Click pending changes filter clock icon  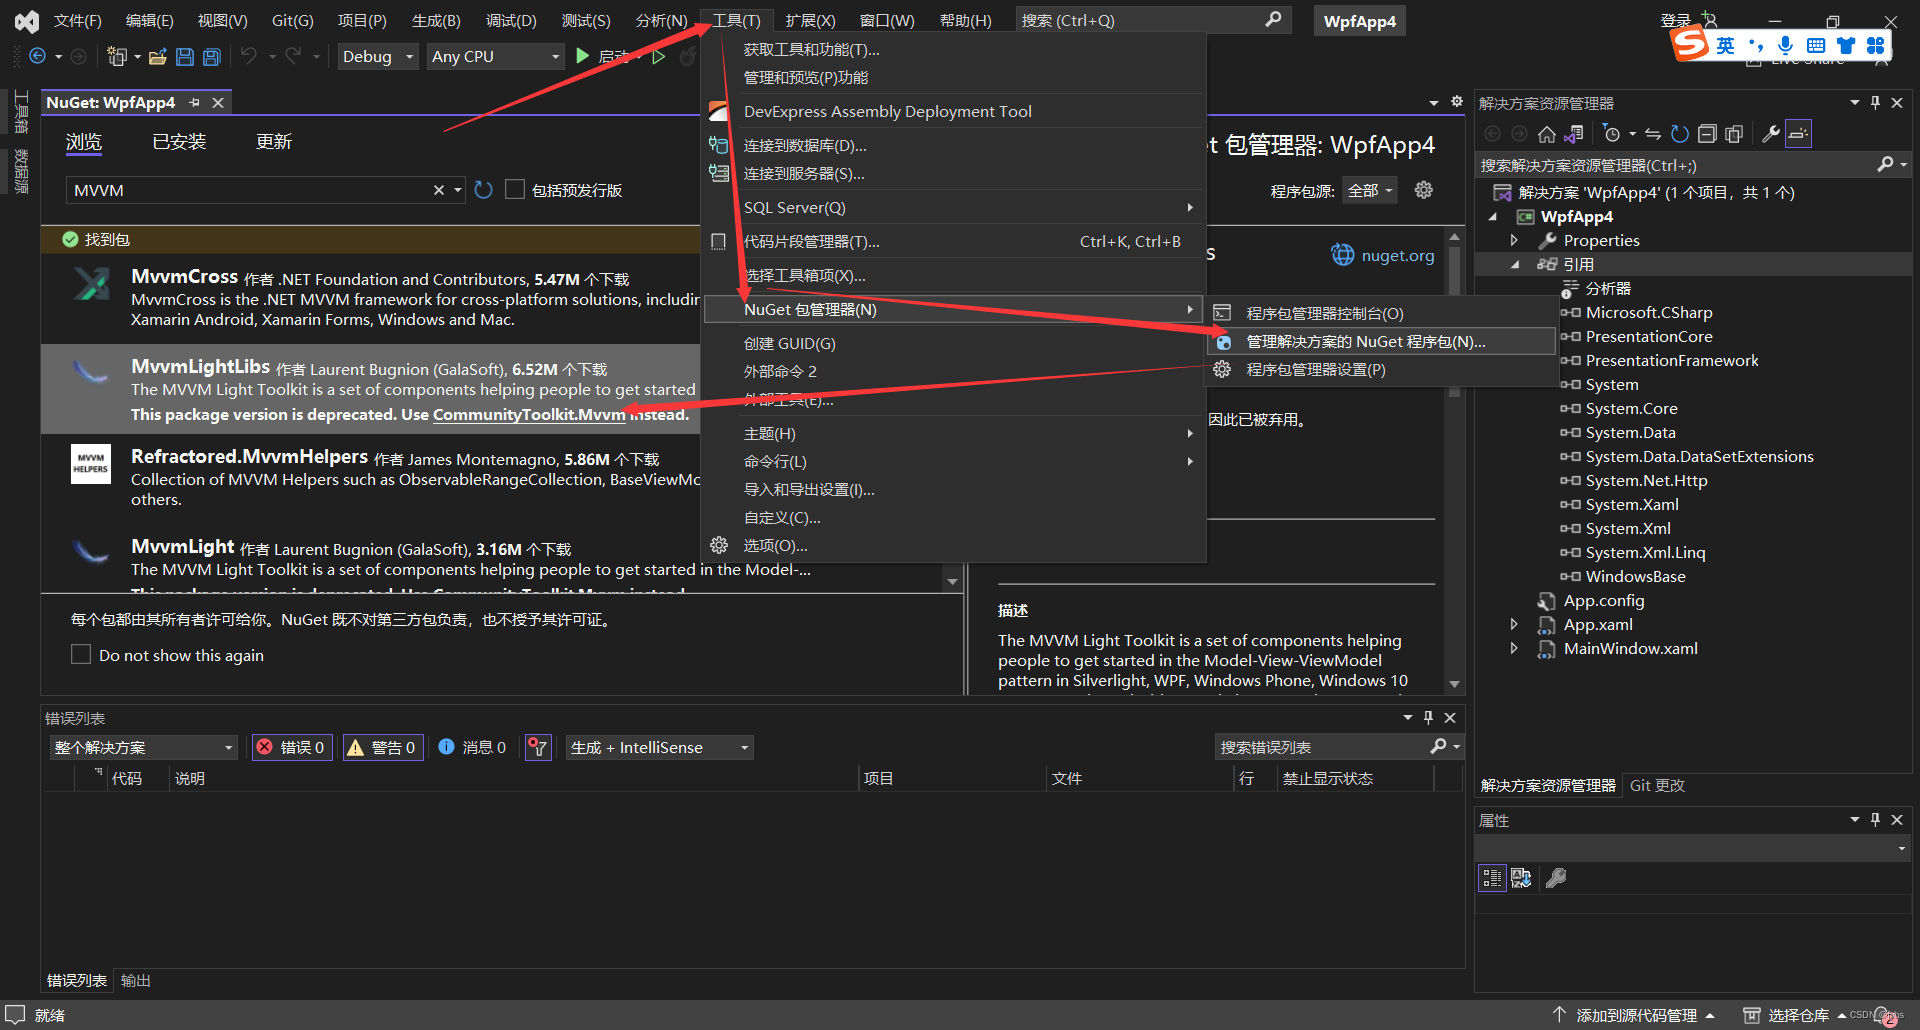1611,134
